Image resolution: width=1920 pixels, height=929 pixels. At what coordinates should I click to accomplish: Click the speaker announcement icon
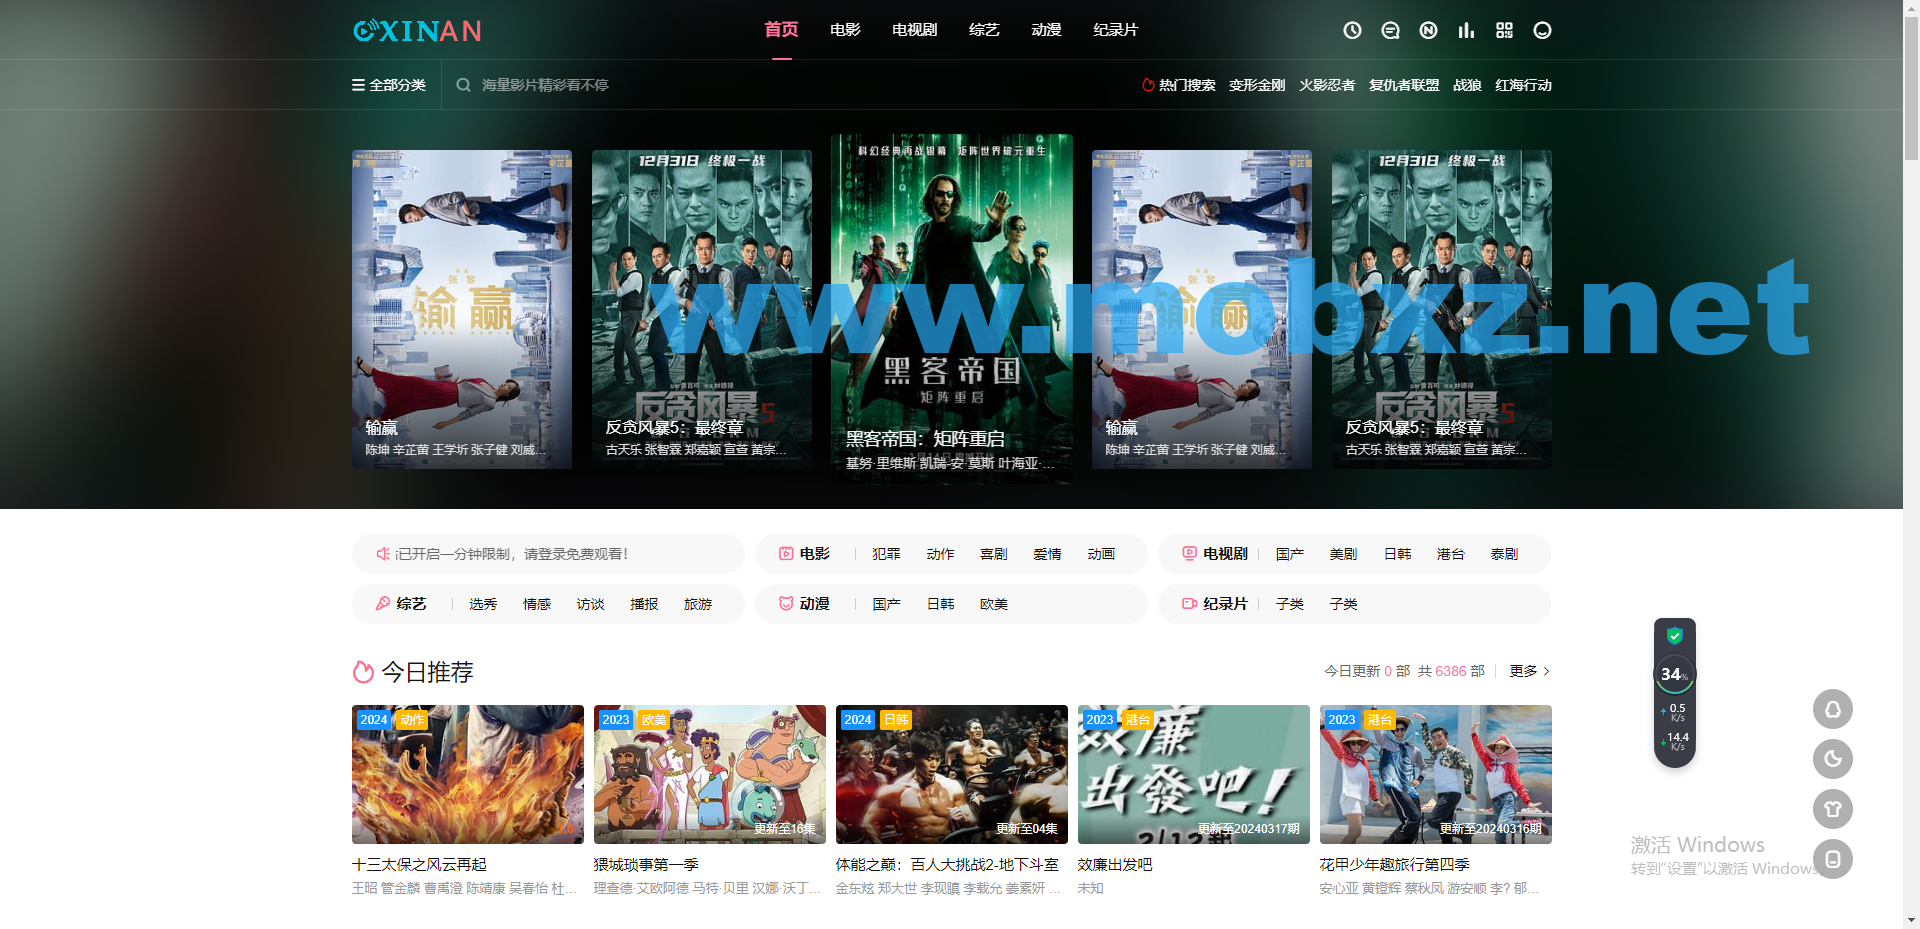point(383,553)
